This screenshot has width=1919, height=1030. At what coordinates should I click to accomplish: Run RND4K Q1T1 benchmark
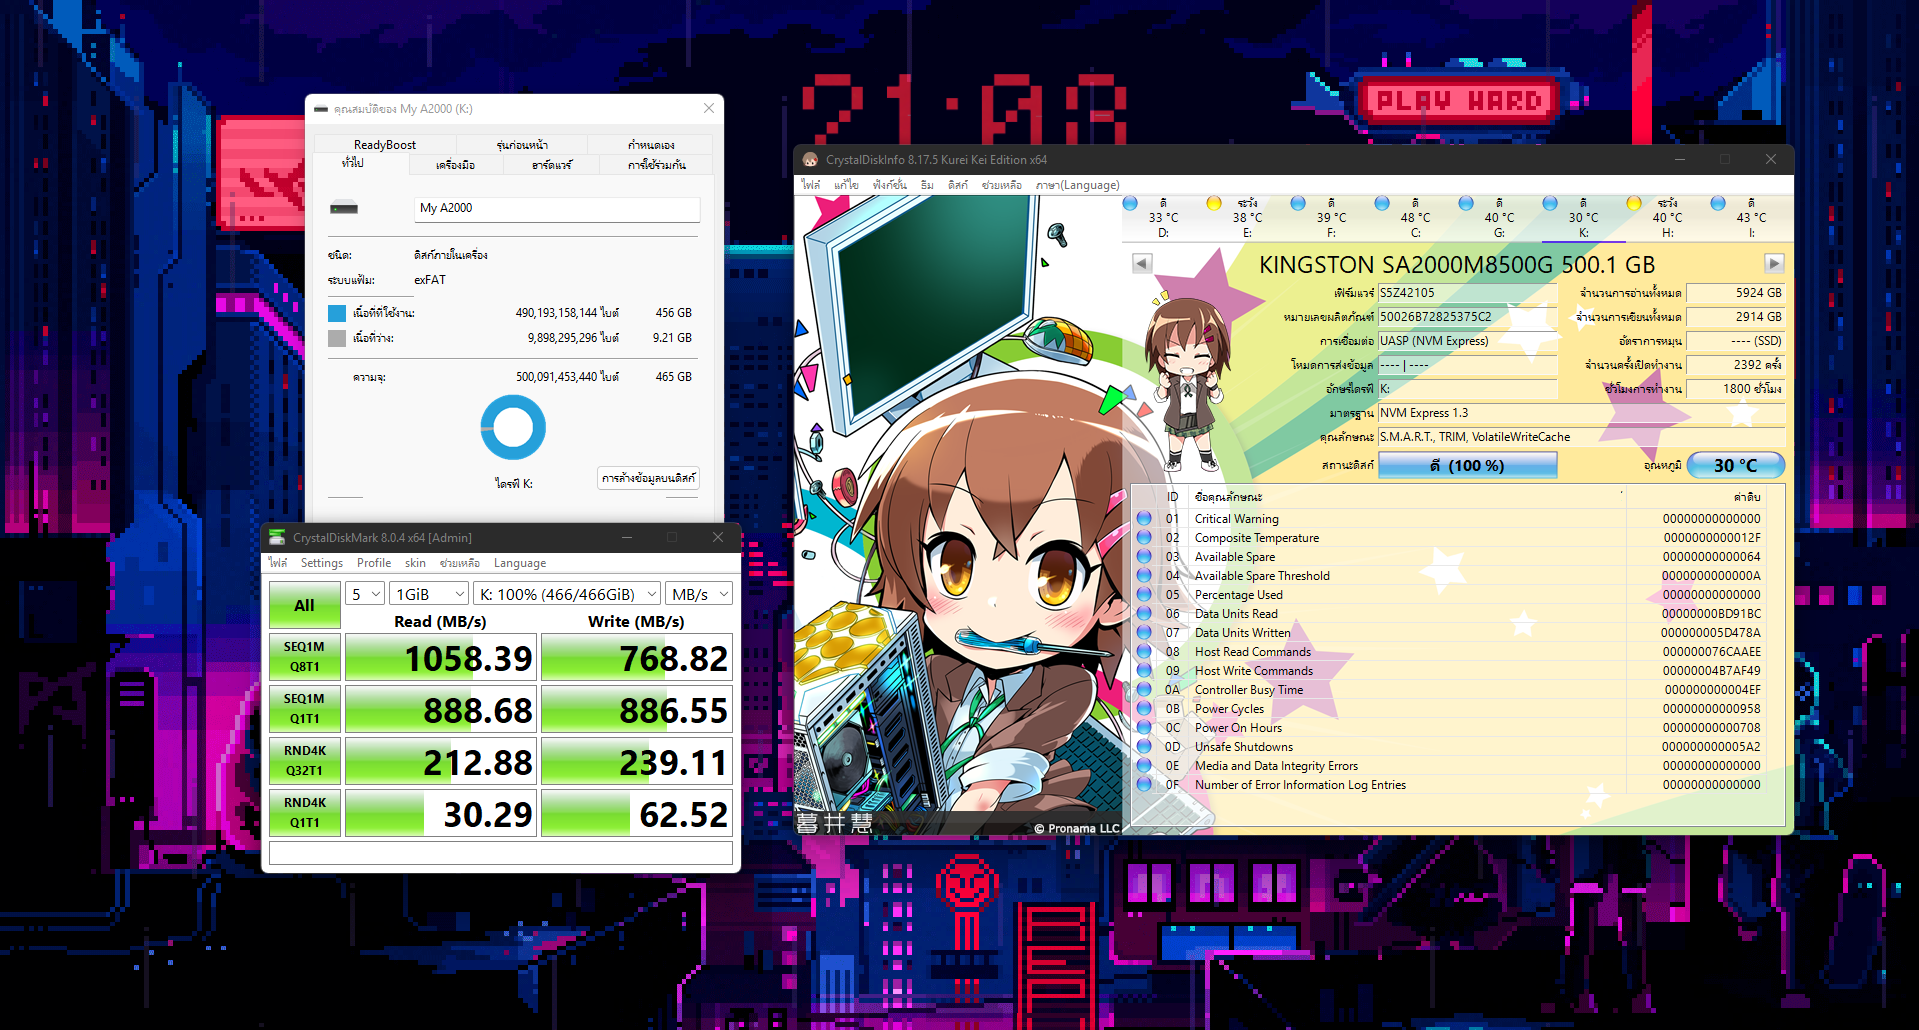coord(304,813)
